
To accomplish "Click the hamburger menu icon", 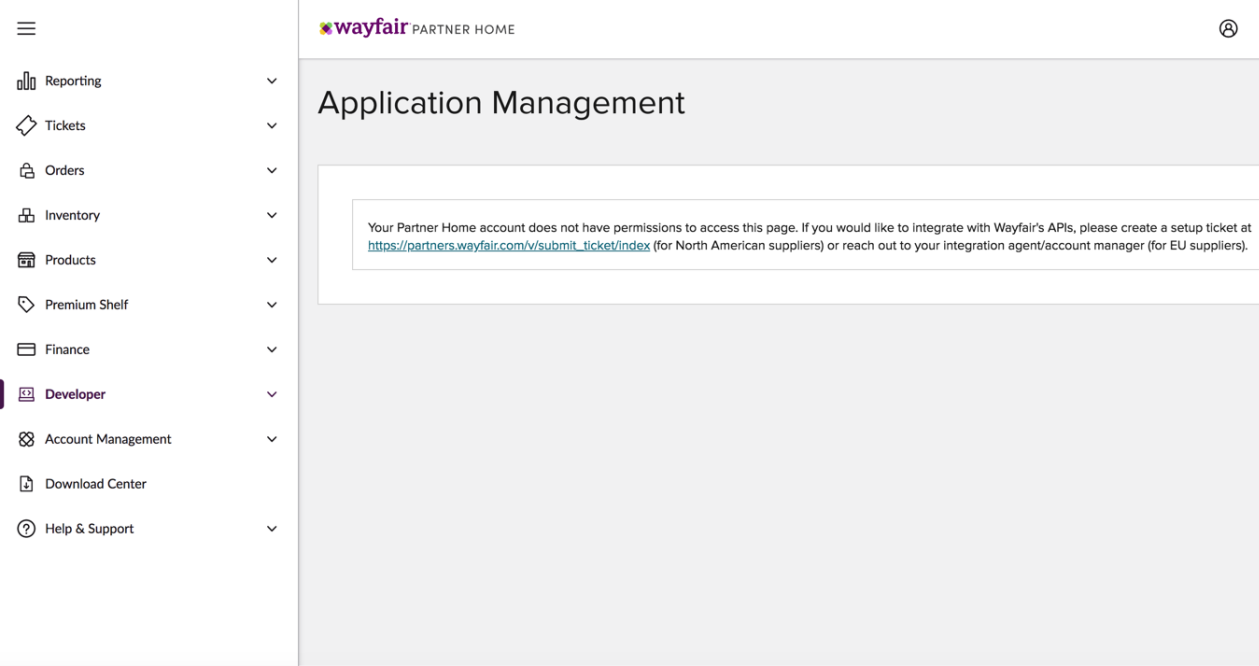I will pos(26,29).
